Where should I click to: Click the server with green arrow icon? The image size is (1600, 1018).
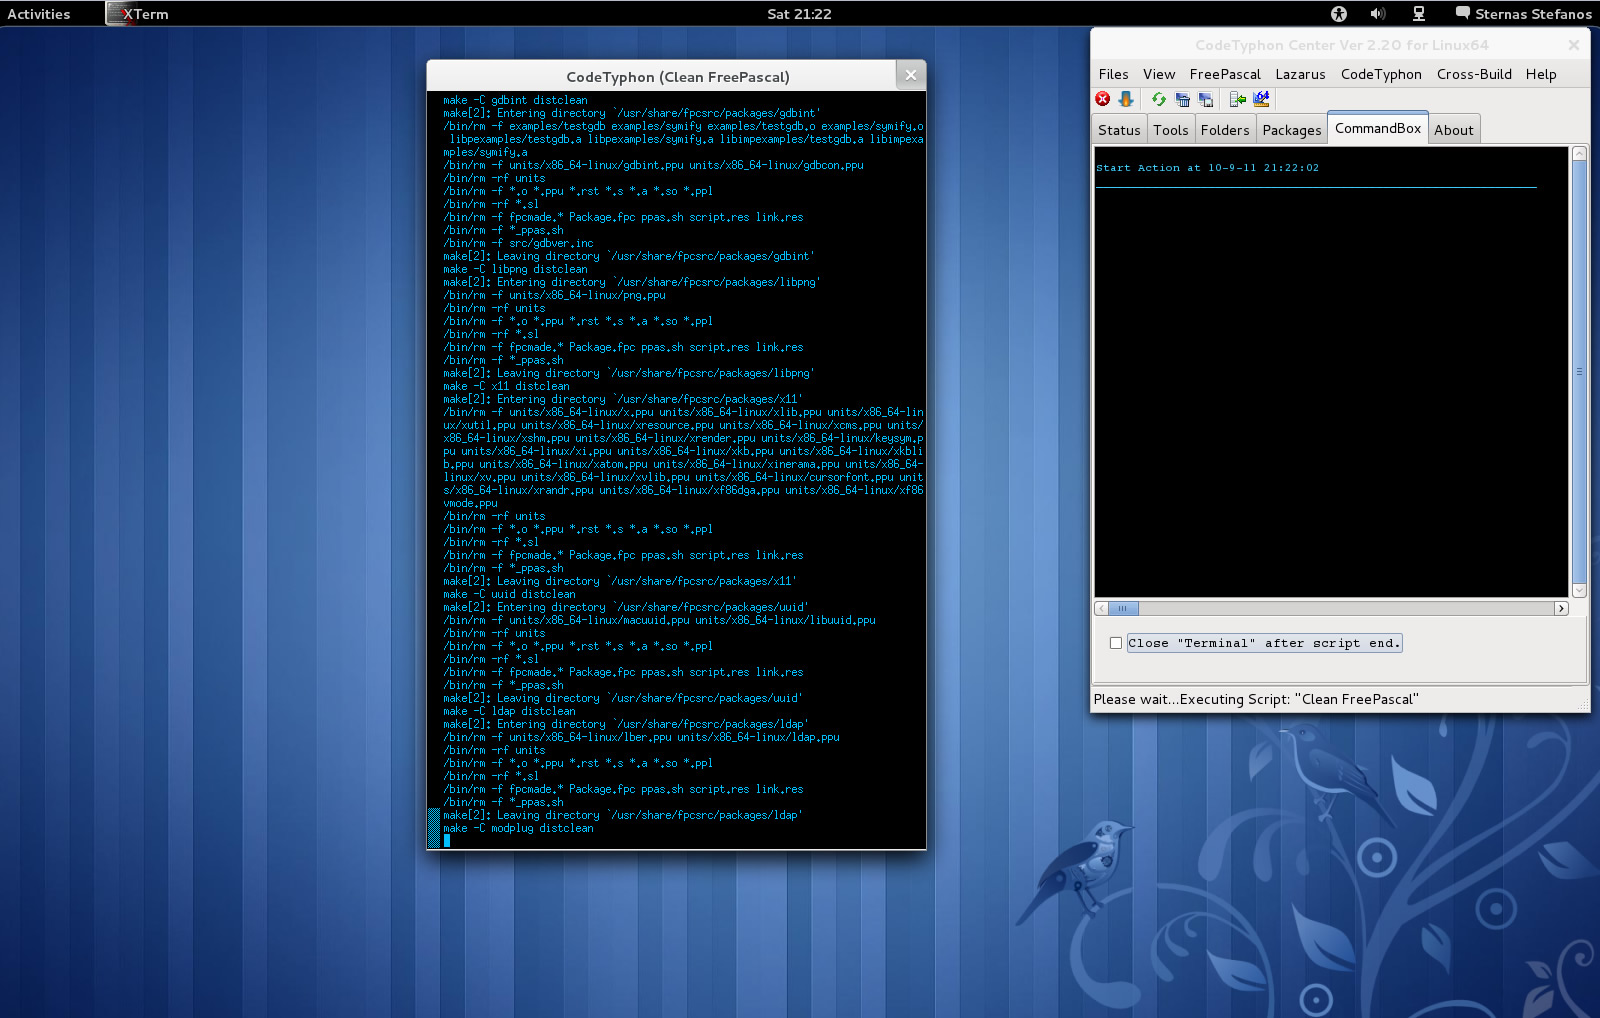[x=1238, y=99]
